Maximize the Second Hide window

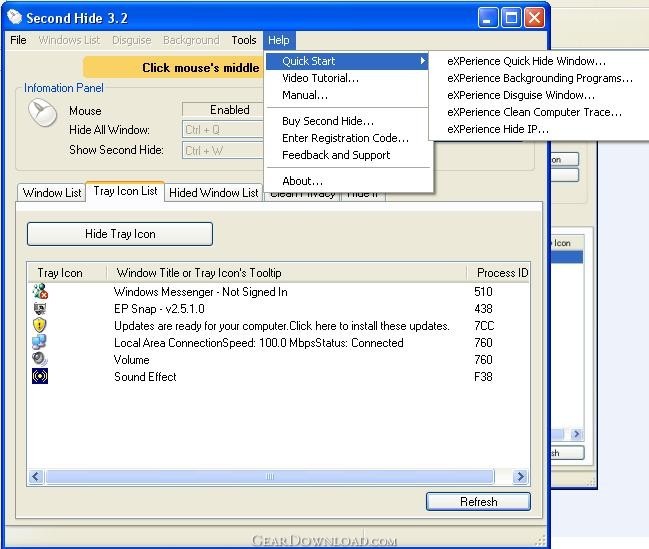point(511,18)
